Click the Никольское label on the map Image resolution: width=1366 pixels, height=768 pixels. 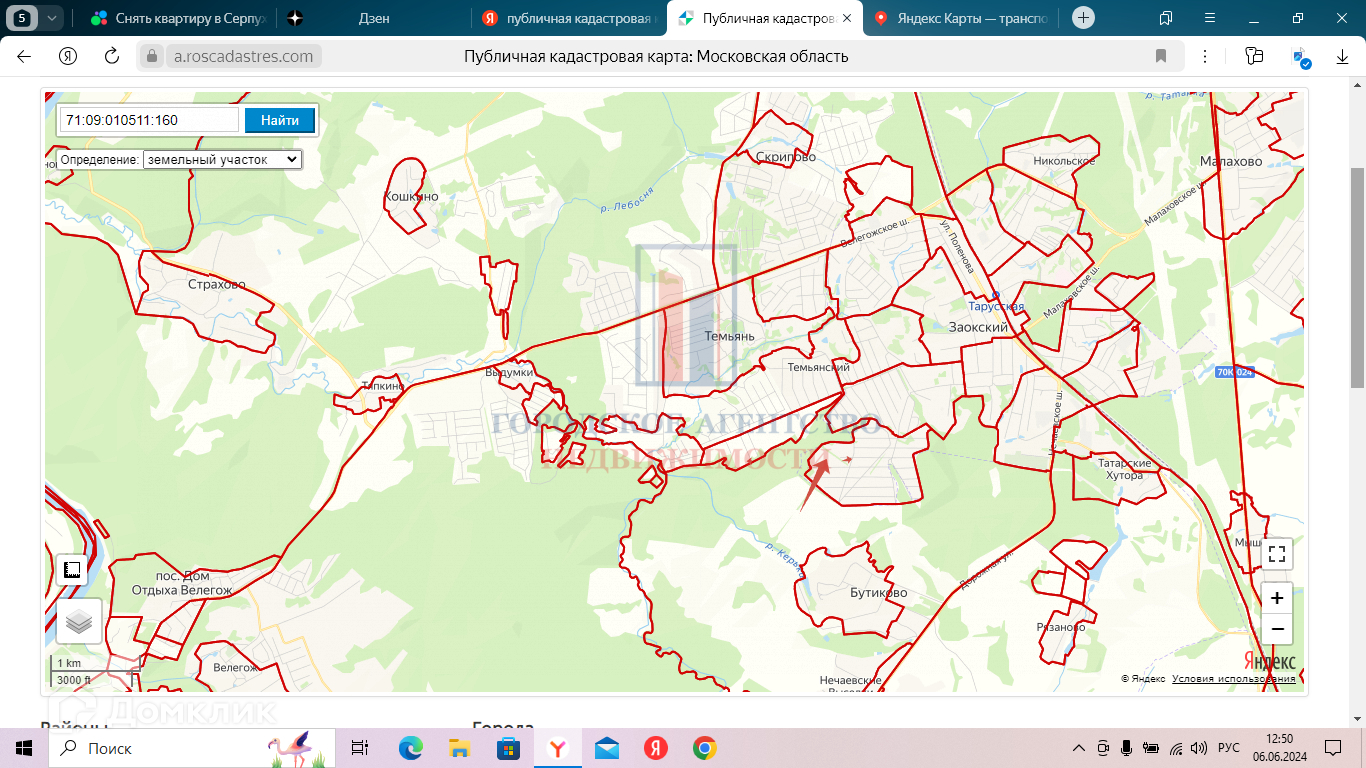tap(1064, 160)
